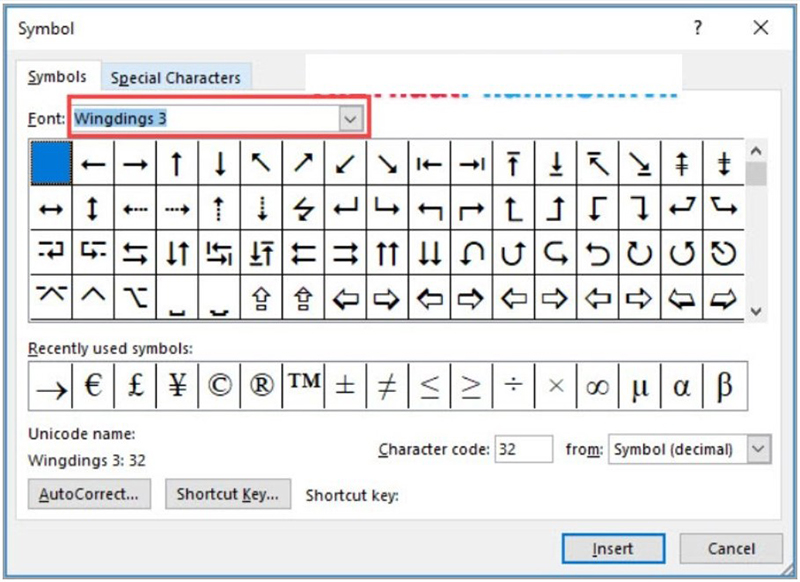Pick the dashed right arrow symbol
The width and height of the screenshot is (800, 582).
coord(177,209)
